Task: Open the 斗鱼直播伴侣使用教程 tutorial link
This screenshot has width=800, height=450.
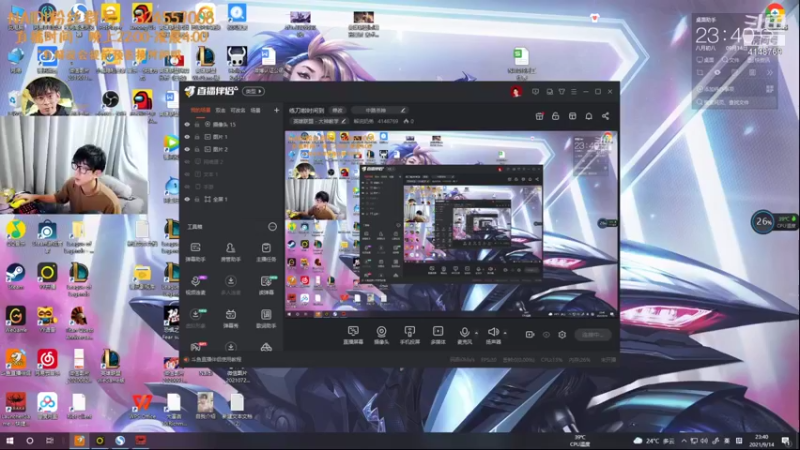Action: coord(217,360)
